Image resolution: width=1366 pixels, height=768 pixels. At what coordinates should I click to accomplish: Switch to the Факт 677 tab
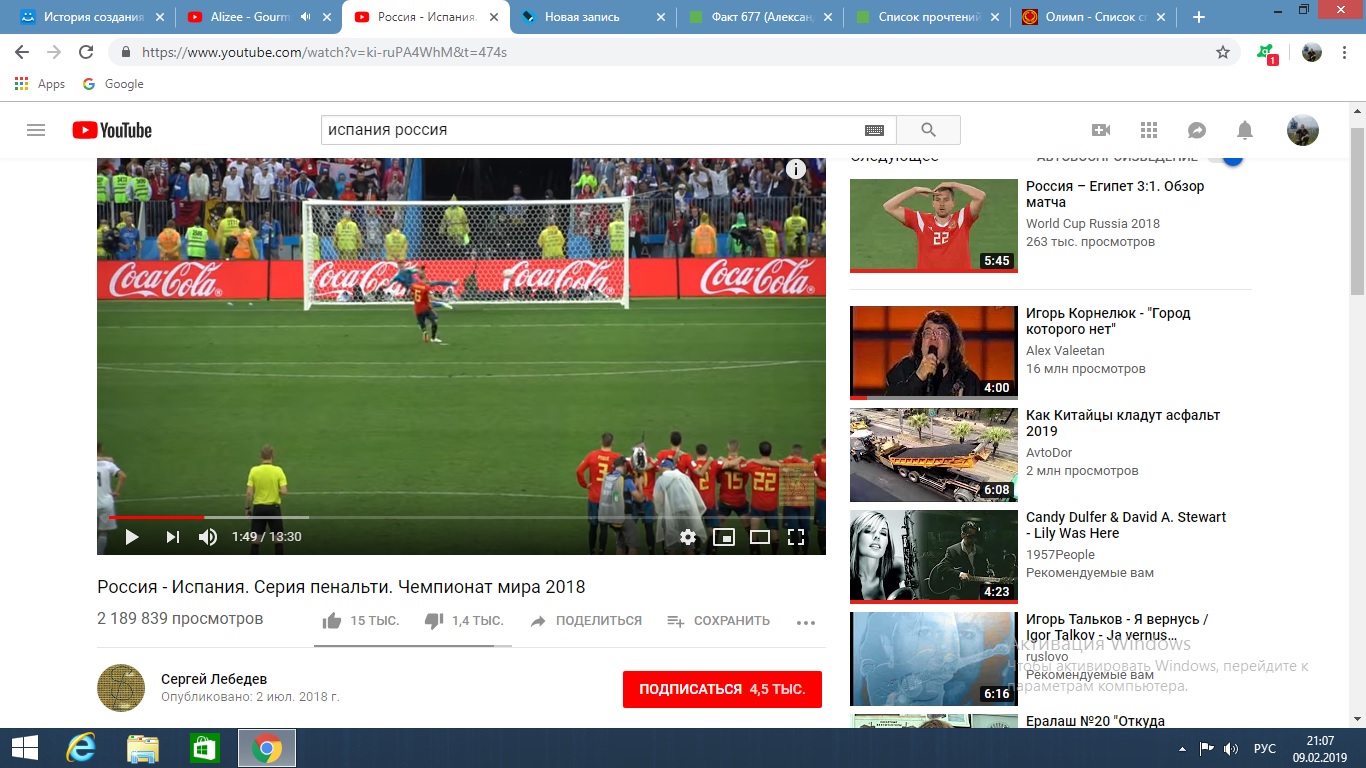(758, 17)
